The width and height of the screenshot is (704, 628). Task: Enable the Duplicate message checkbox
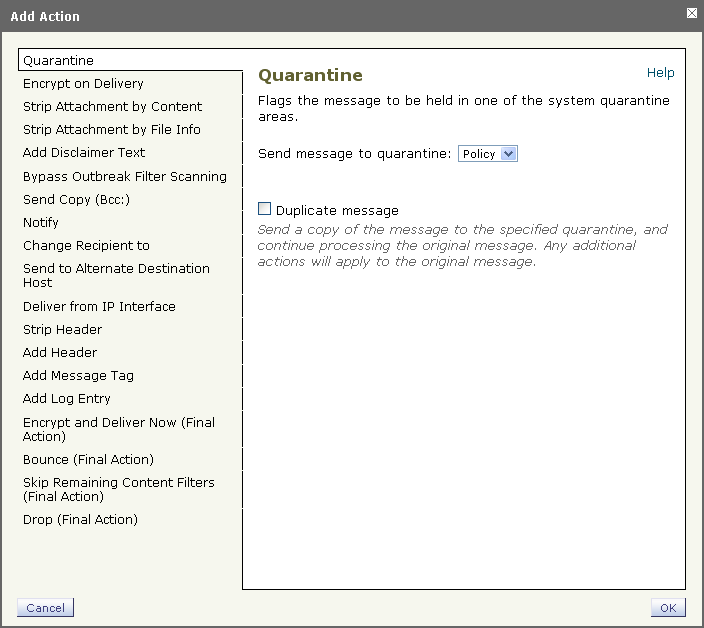click(264, 209)
